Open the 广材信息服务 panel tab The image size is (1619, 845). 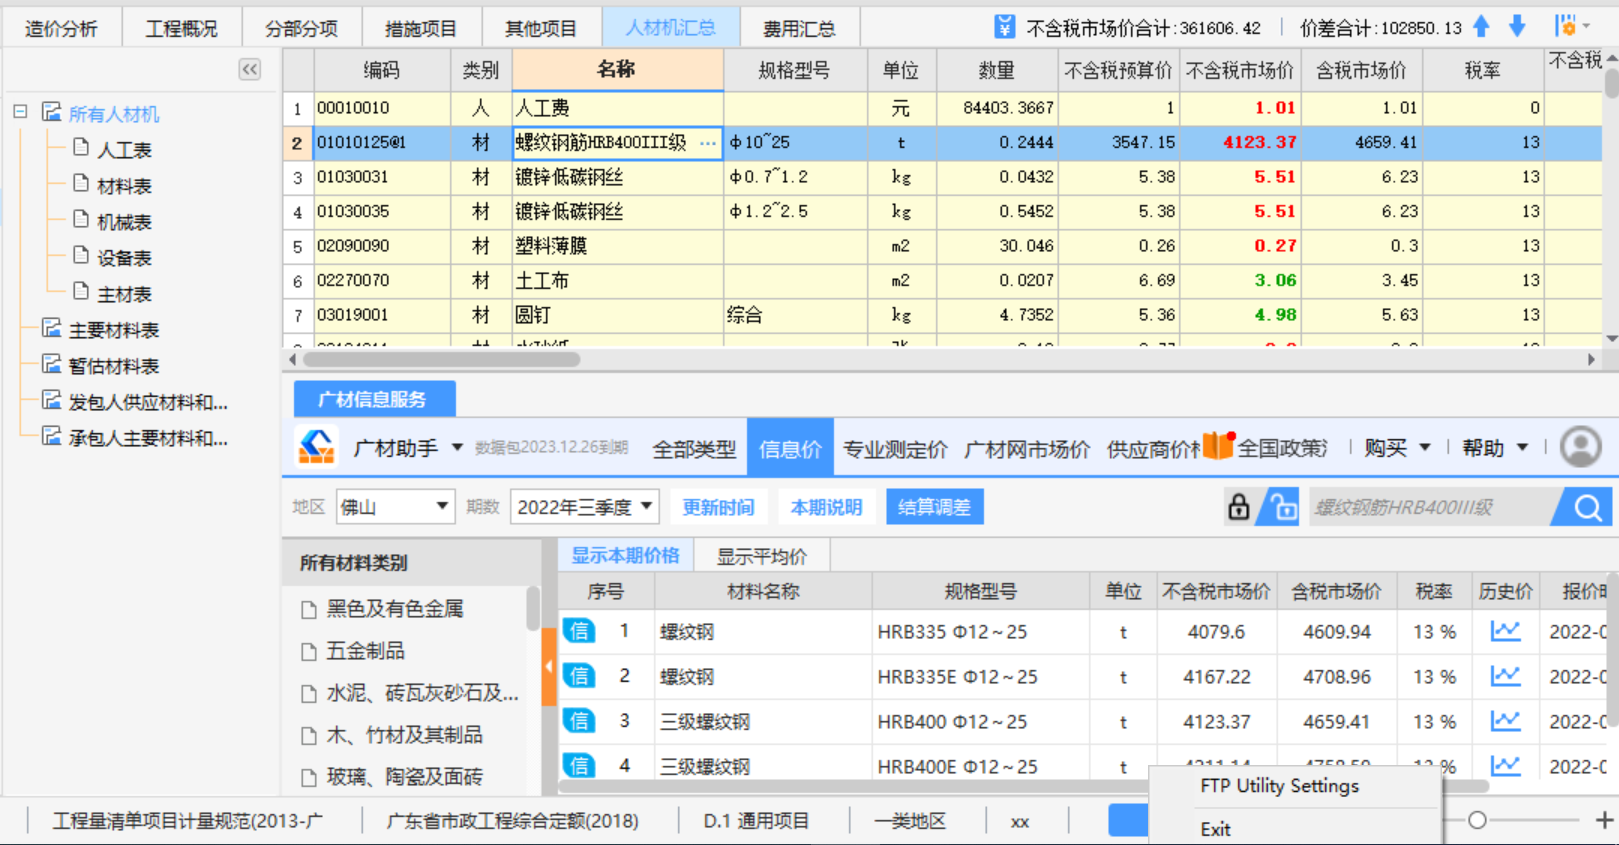[x=374, y=399]
